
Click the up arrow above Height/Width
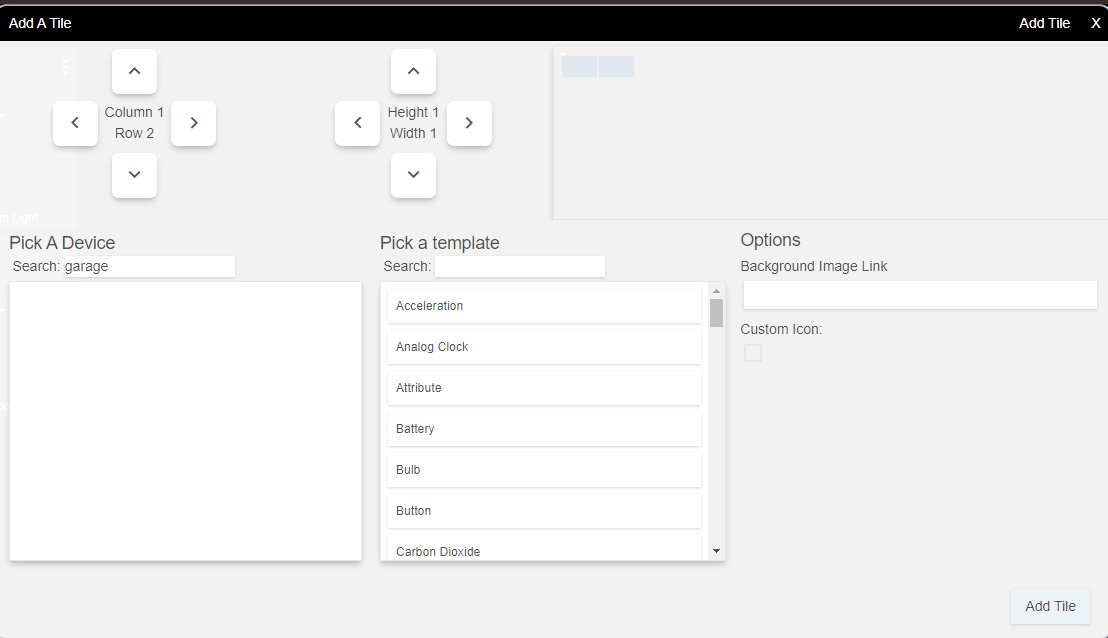pyautogui.click(x=413, y=71)
